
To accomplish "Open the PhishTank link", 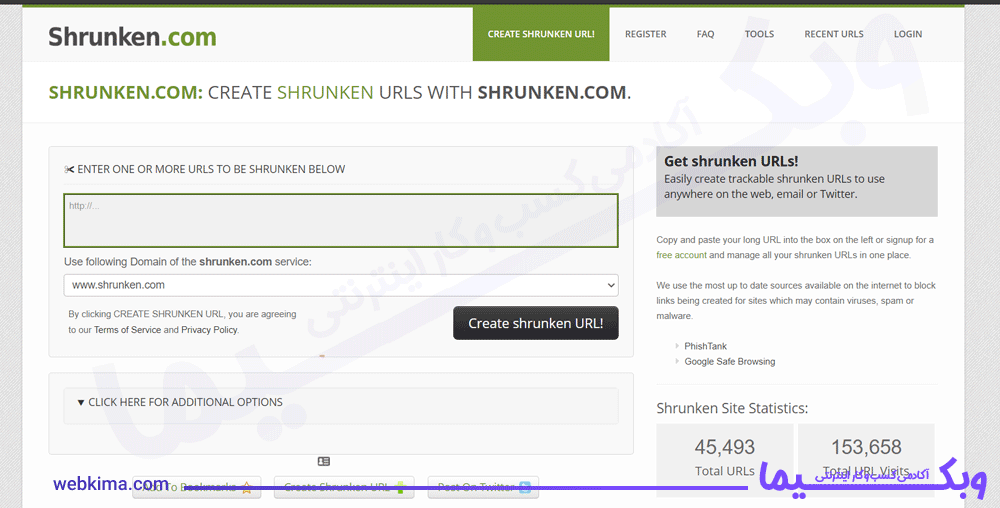I will [x=705, y=346].
